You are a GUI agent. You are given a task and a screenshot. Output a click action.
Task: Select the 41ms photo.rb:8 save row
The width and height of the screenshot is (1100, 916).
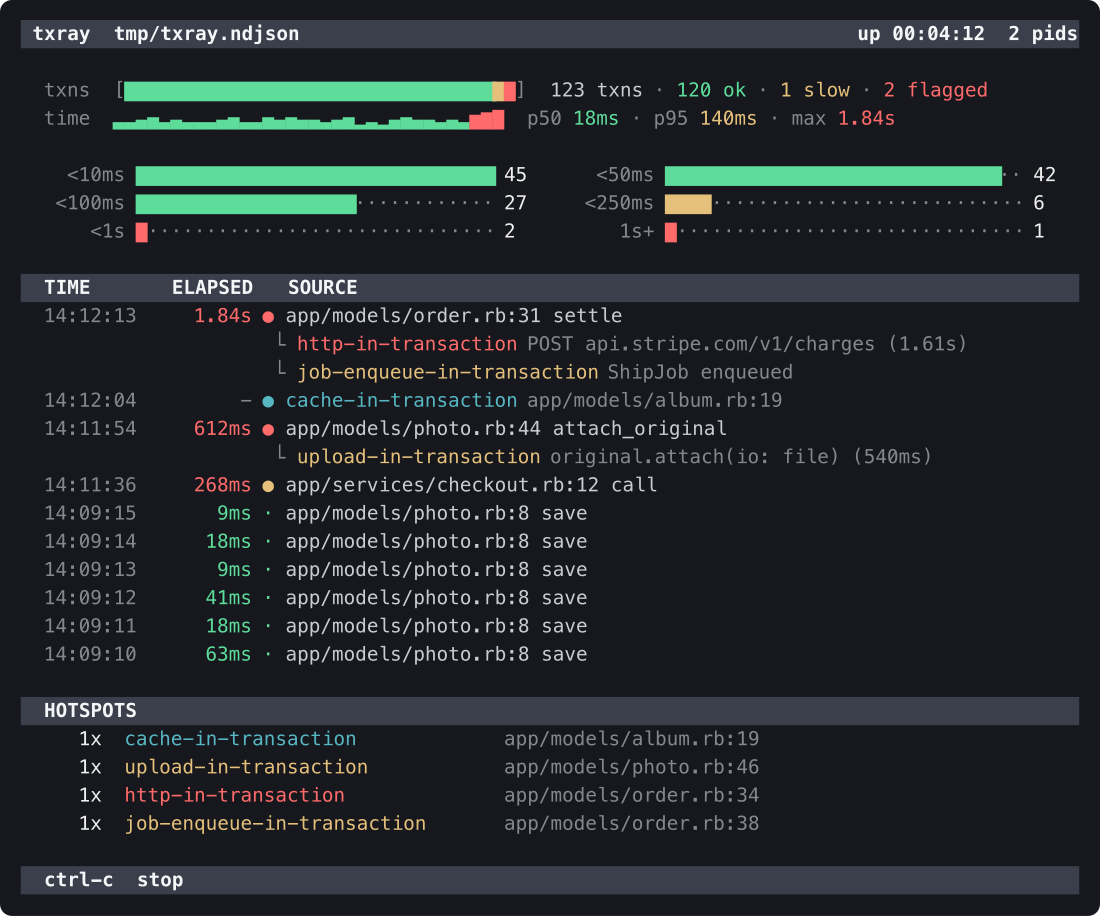[x=550, y=598]
